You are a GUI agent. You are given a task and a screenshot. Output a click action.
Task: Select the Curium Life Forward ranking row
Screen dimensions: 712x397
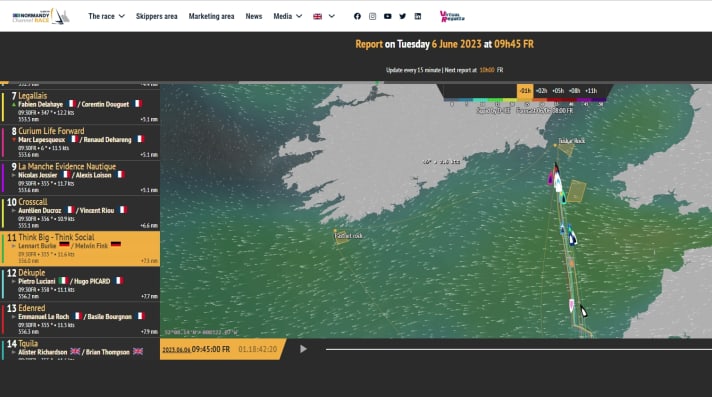80,143
